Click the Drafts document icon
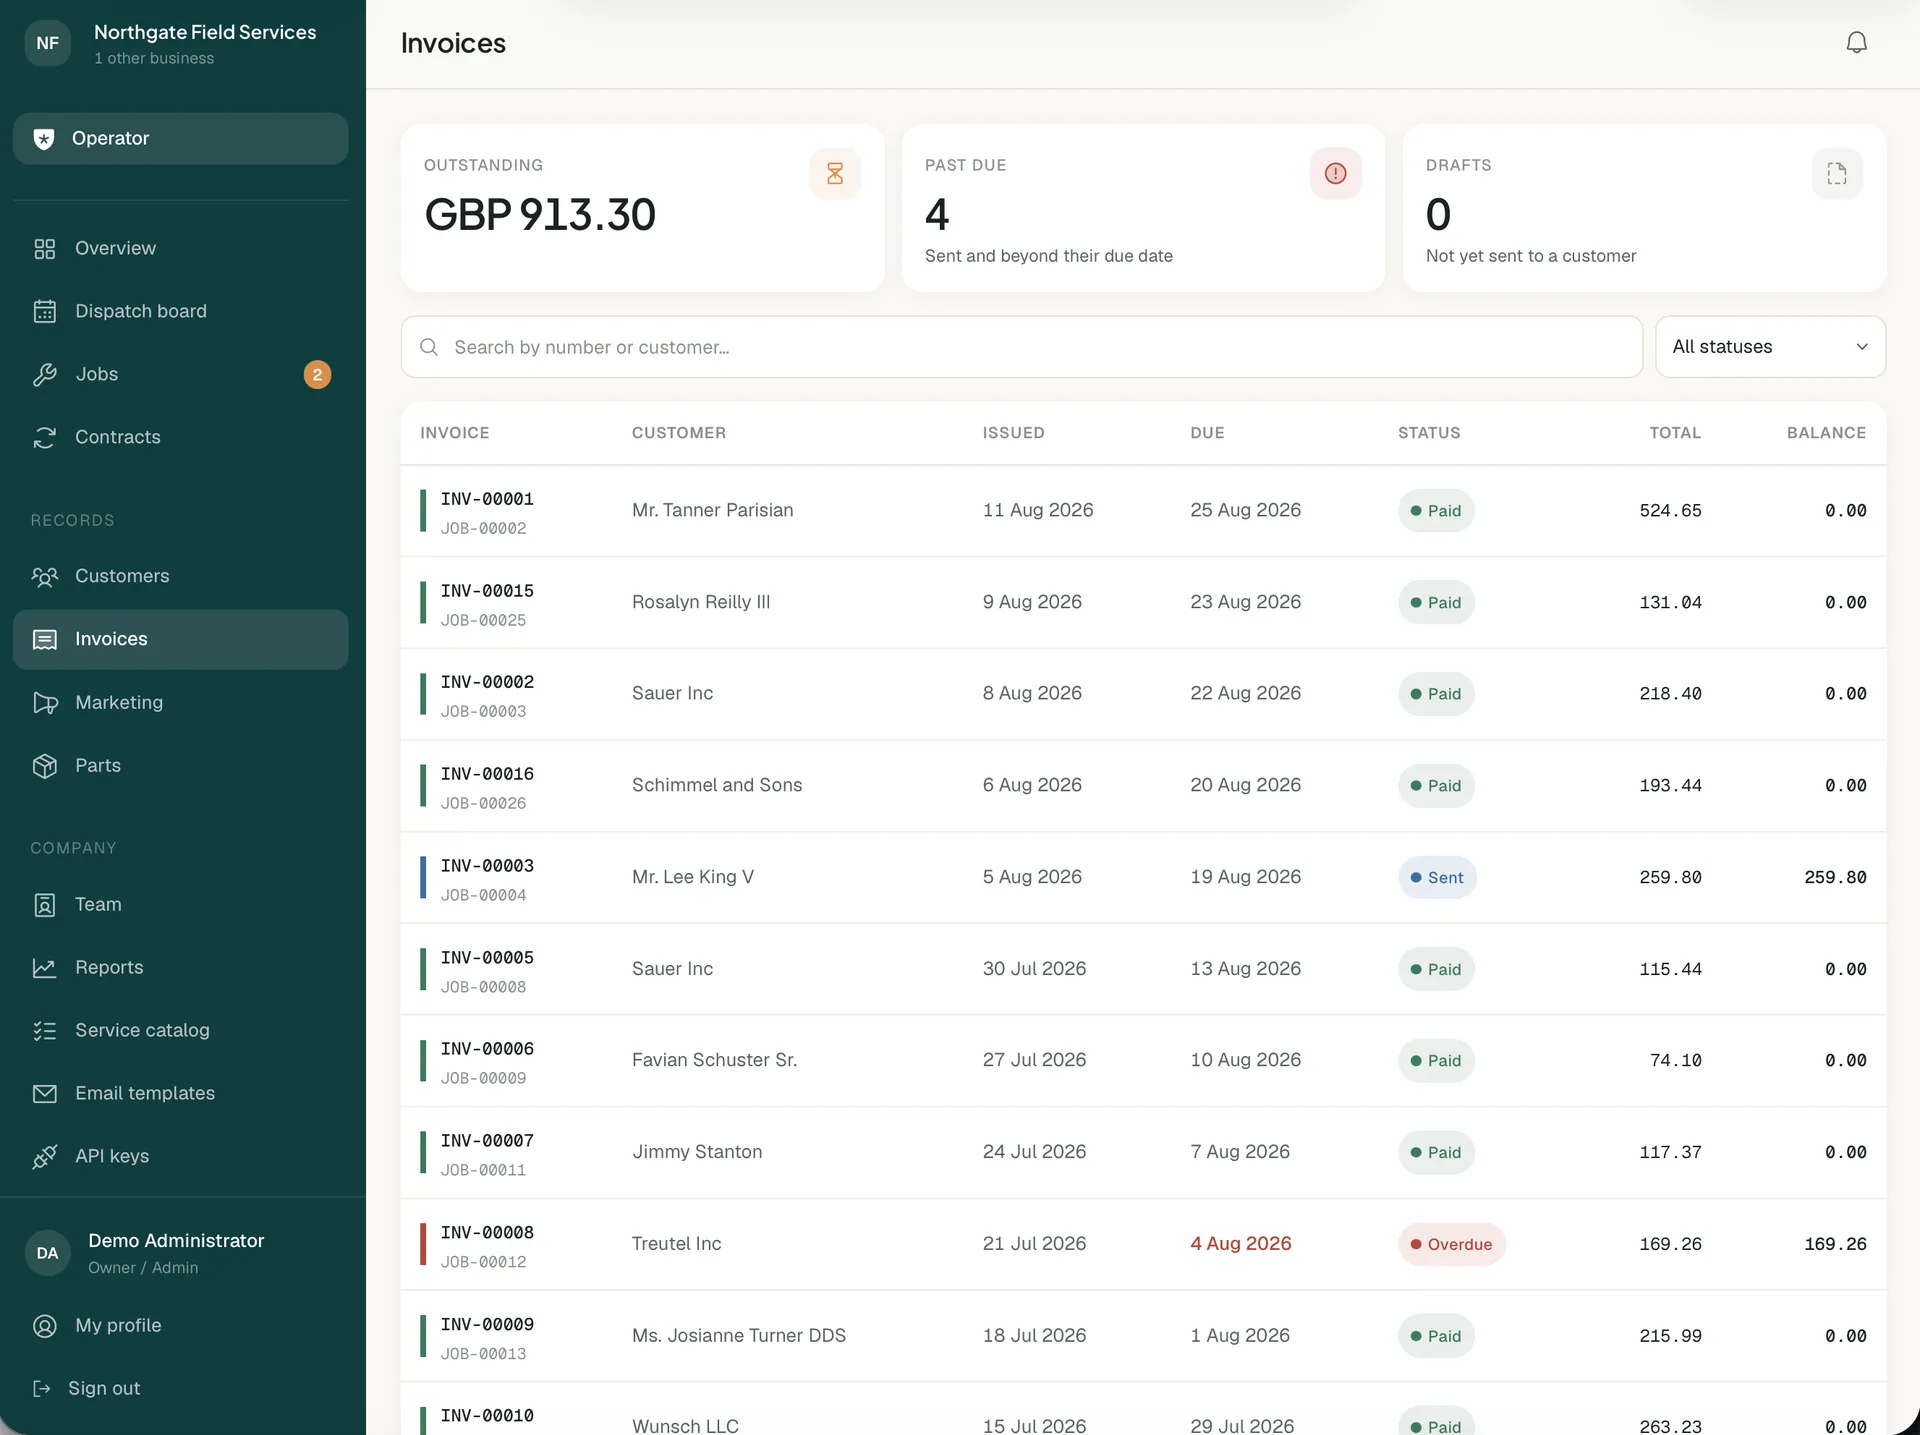The image size is (1920, 1435). click(1837, 174)
